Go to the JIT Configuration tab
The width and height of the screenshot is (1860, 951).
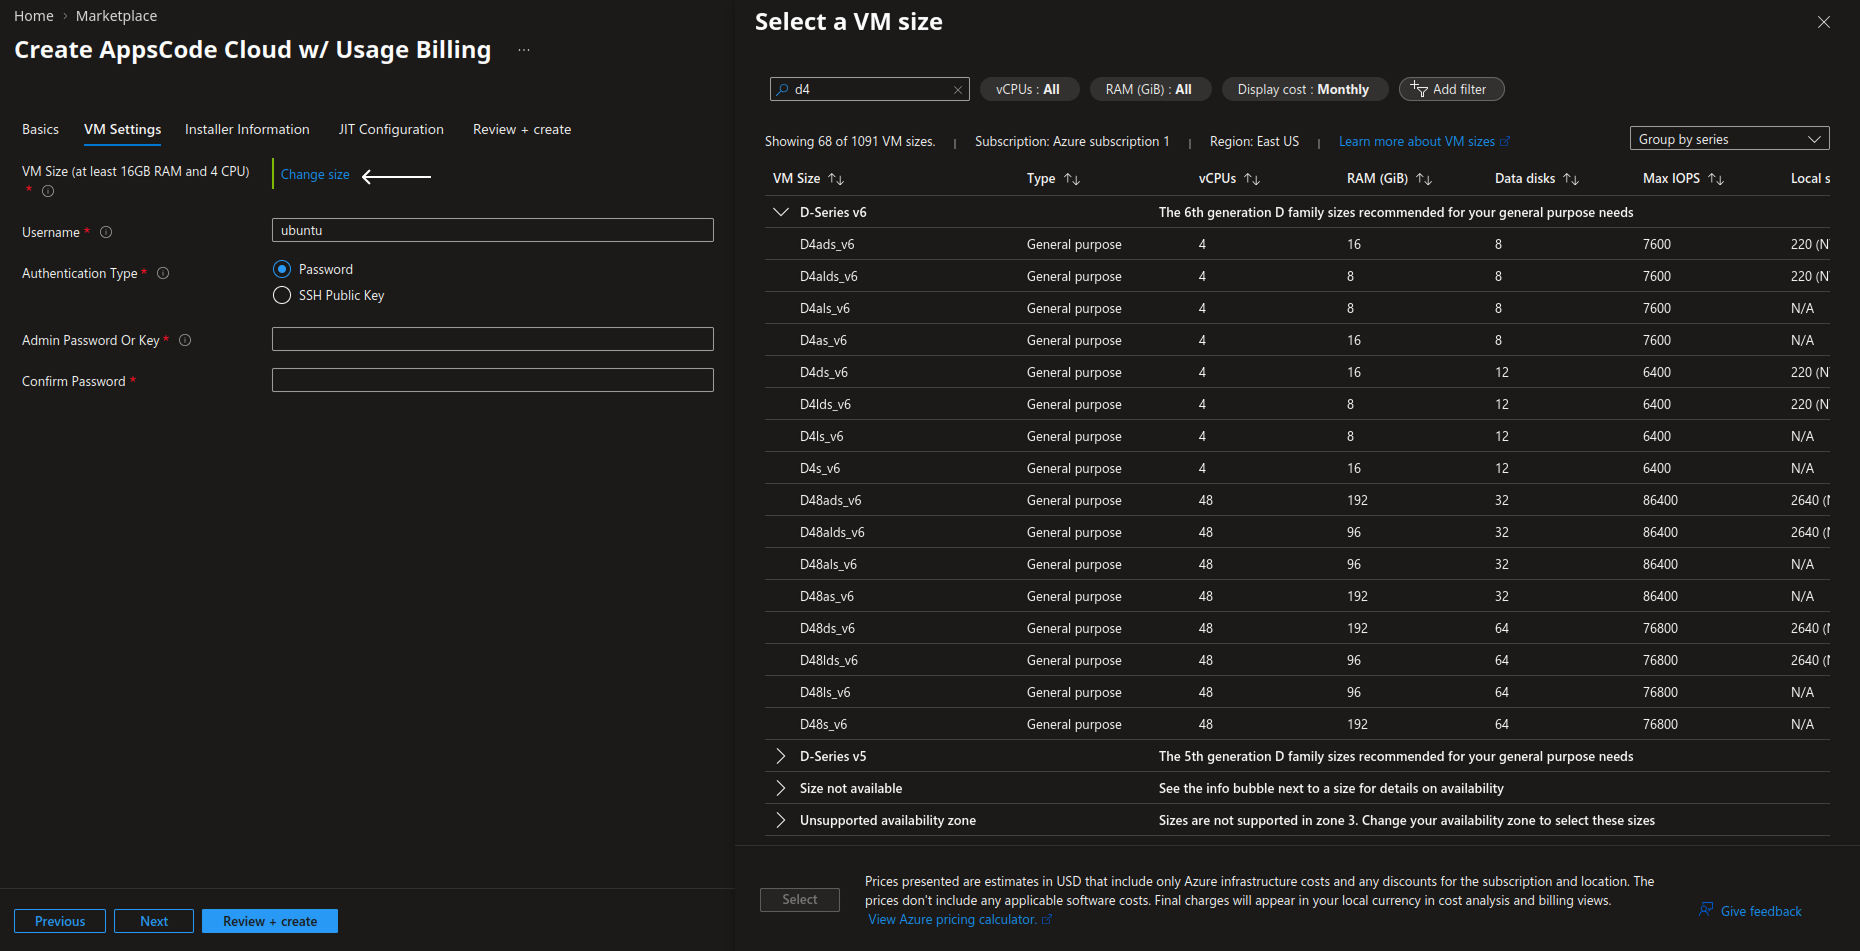click(391, 129)
